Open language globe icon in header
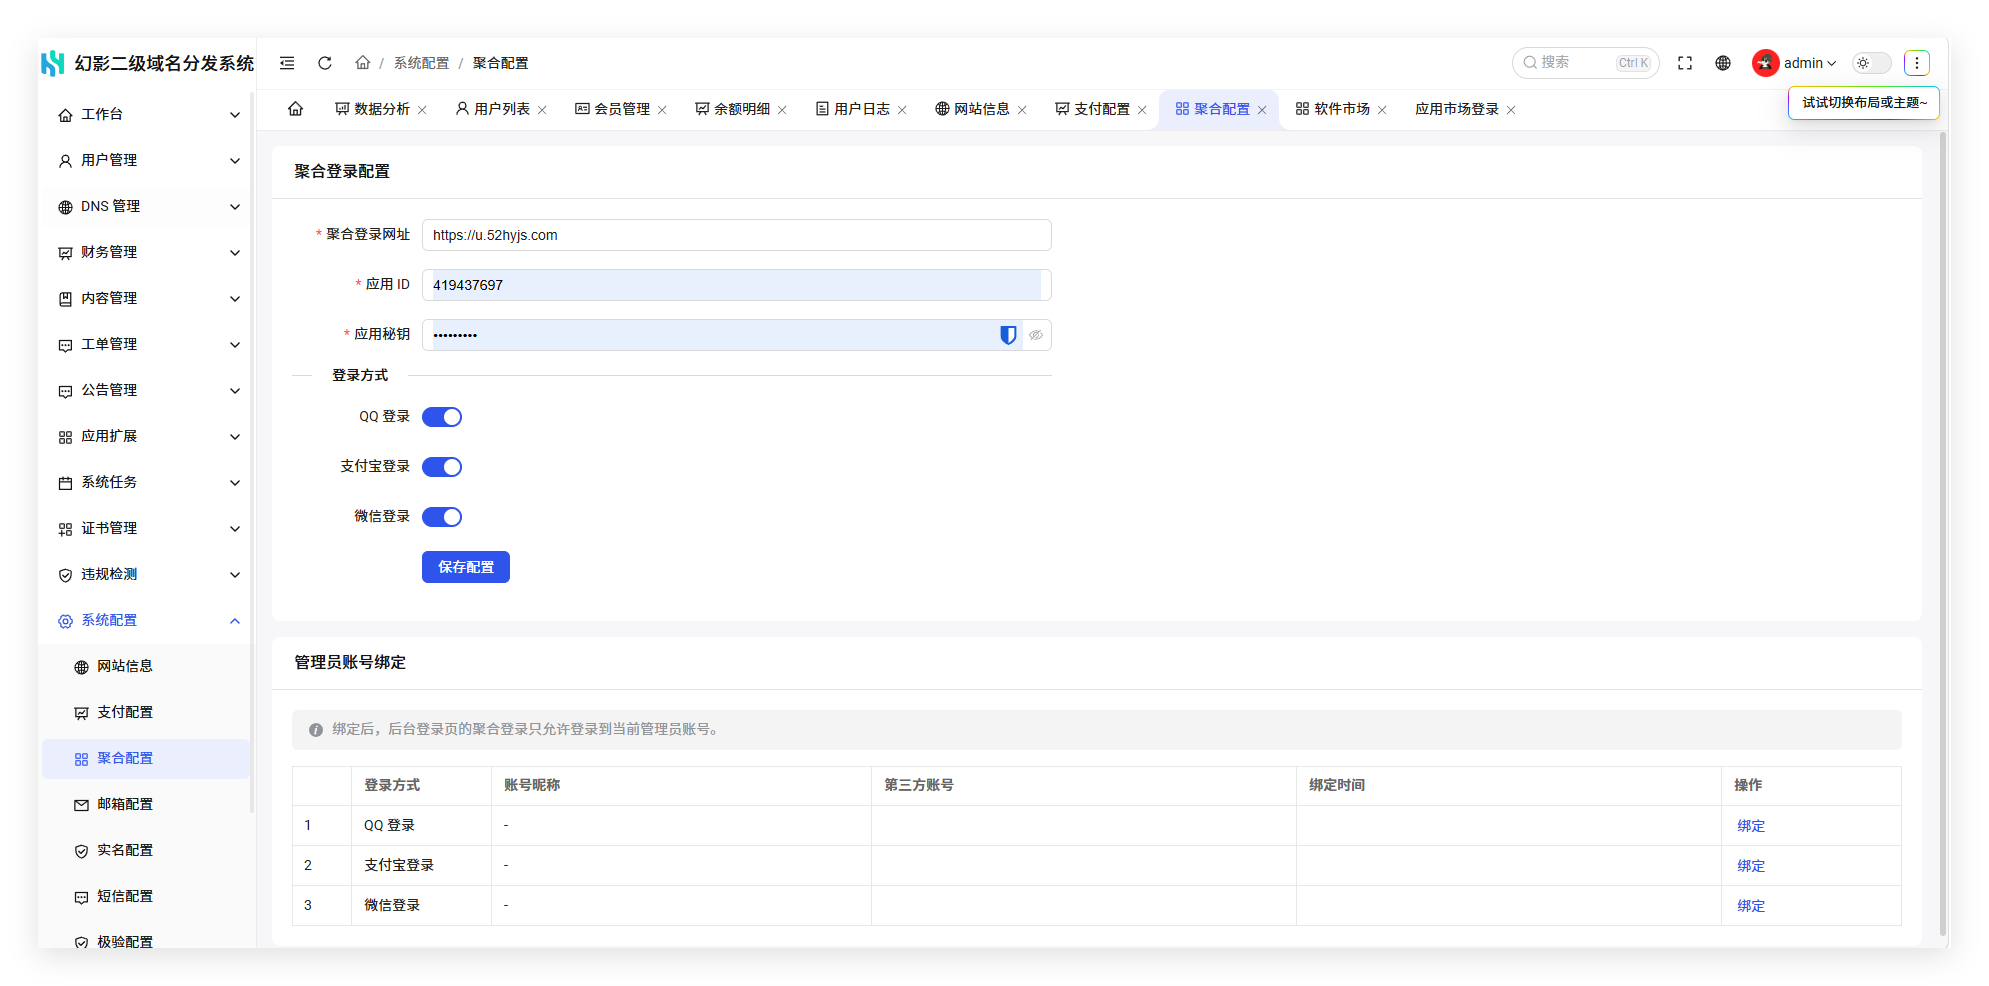Image resolution: width=1989 pixels, height=986 pixels. tap(1723, 63)
